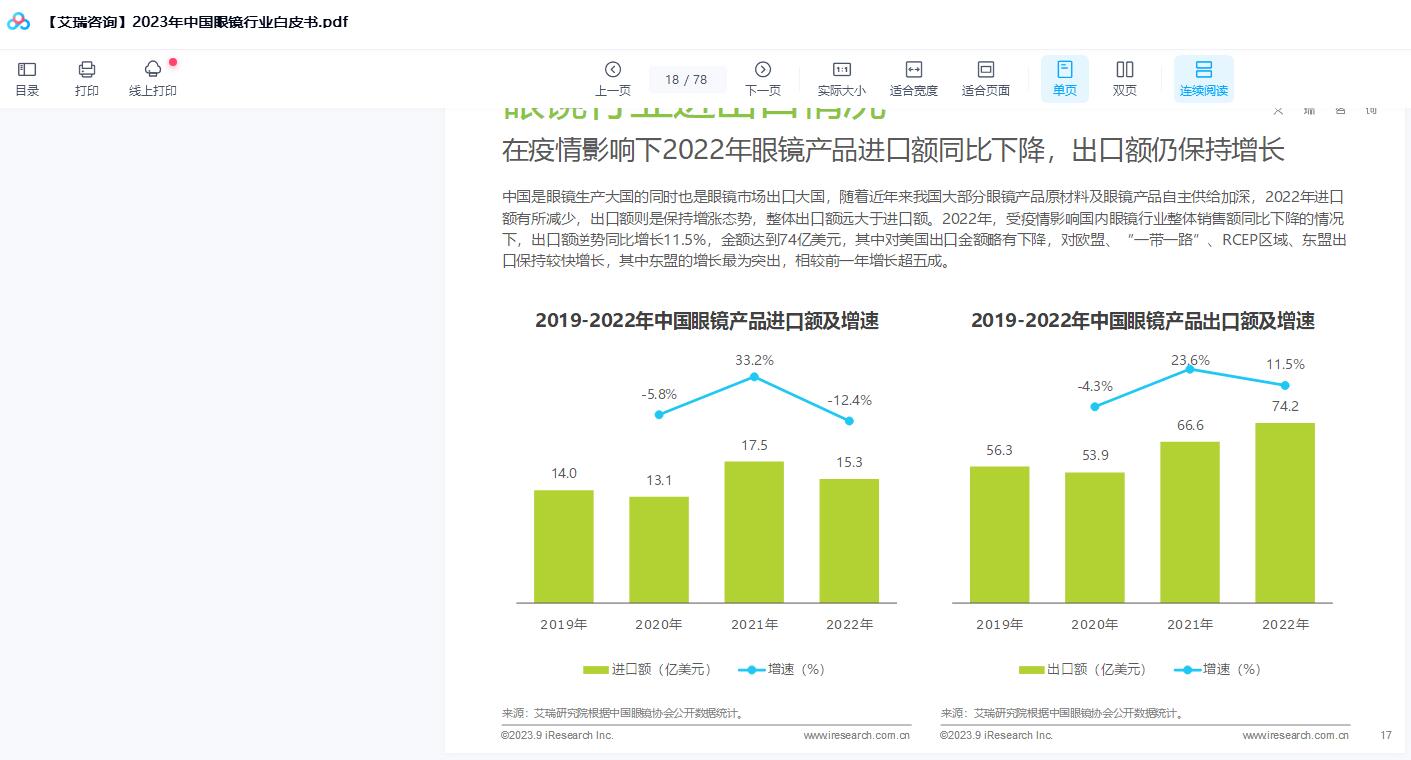Viewport: 1411px width, 760px height.
Task: Click the page number 17 label
Action: click(x=1386, y=735)
